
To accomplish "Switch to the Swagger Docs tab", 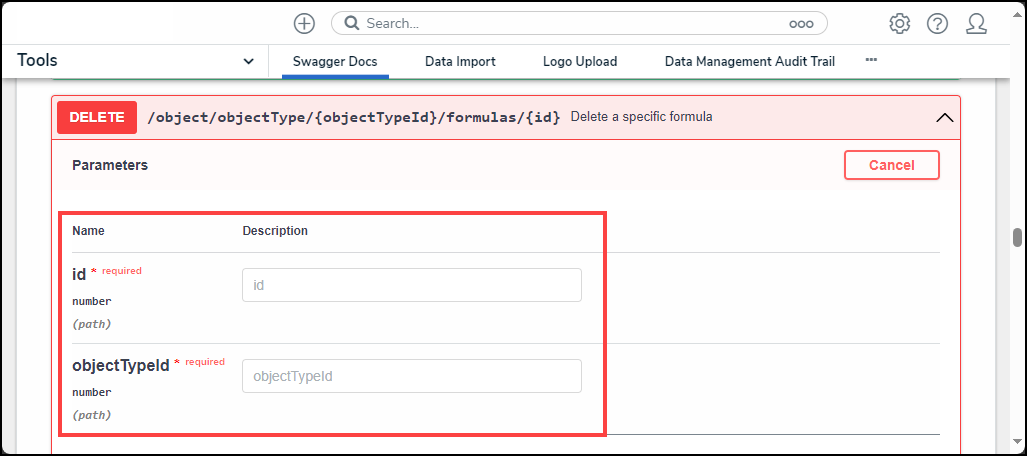I will click(335, 61).
